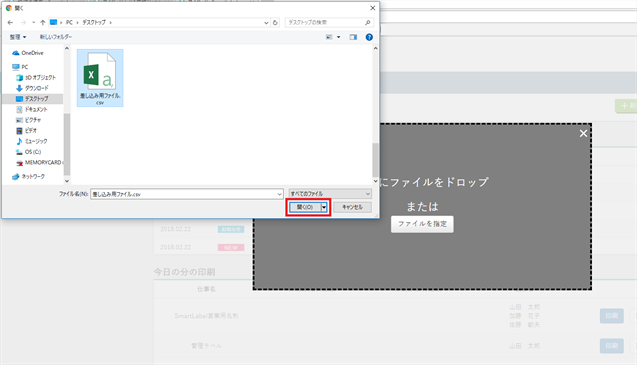Toggle the preview pane icon
The image size is (637, 365).
(353, 37)
